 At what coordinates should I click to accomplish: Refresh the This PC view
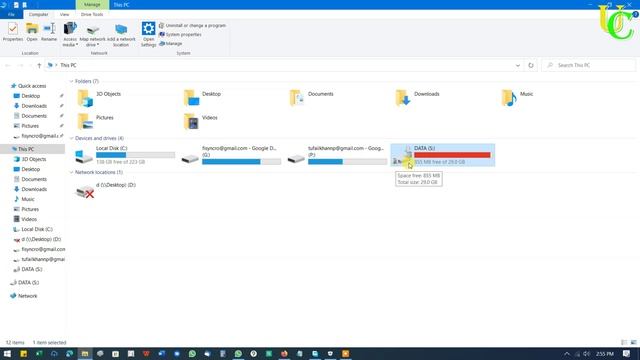click(531, 65)
